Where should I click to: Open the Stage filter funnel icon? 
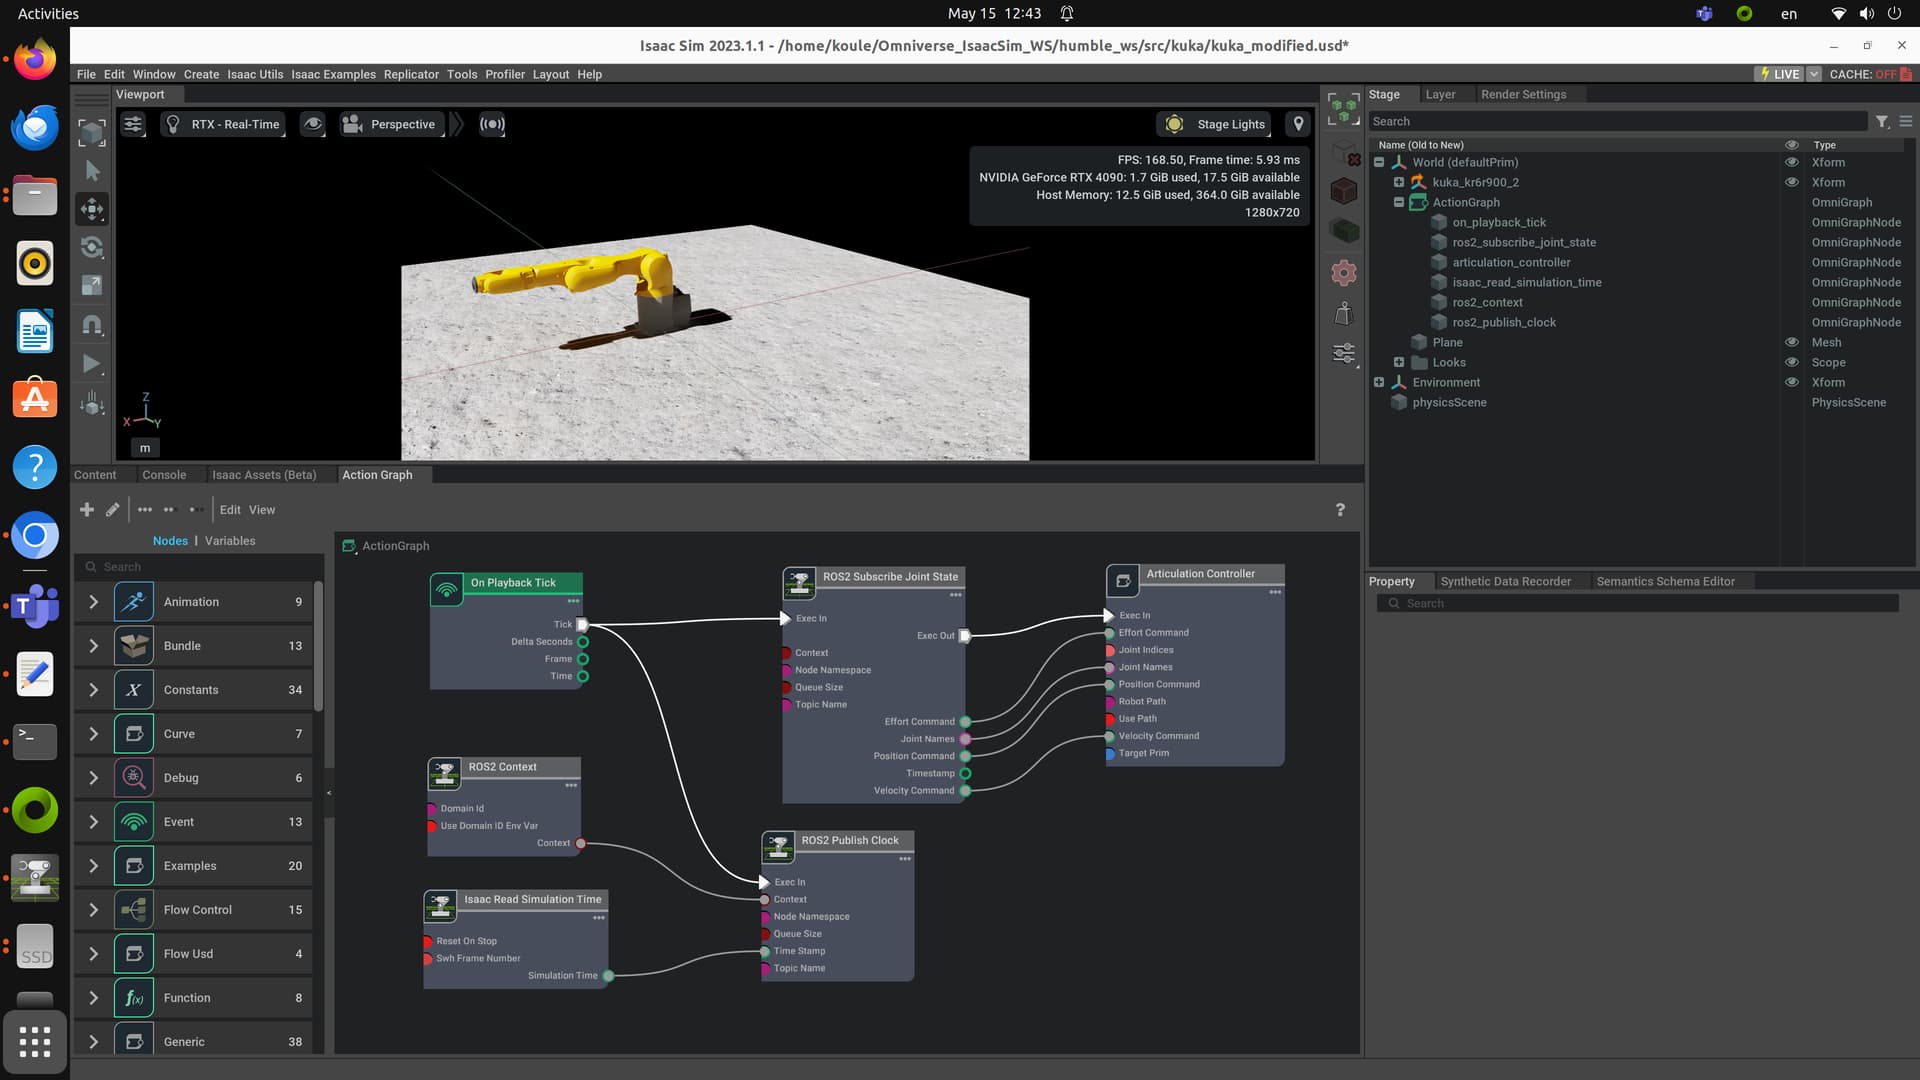(x=1882, y=121)
